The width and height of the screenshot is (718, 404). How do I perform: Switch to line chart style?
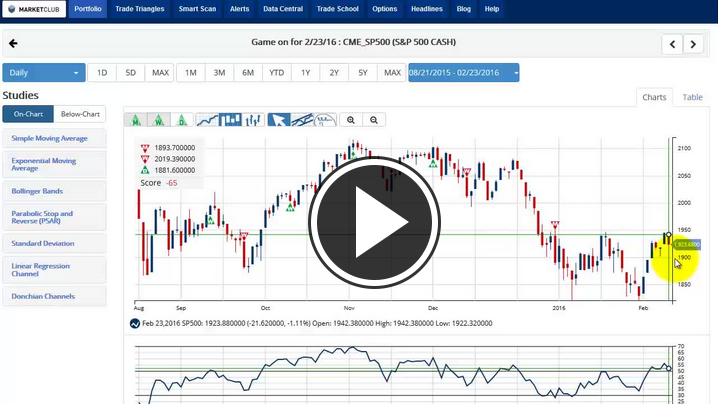click(x=207, y=120)
